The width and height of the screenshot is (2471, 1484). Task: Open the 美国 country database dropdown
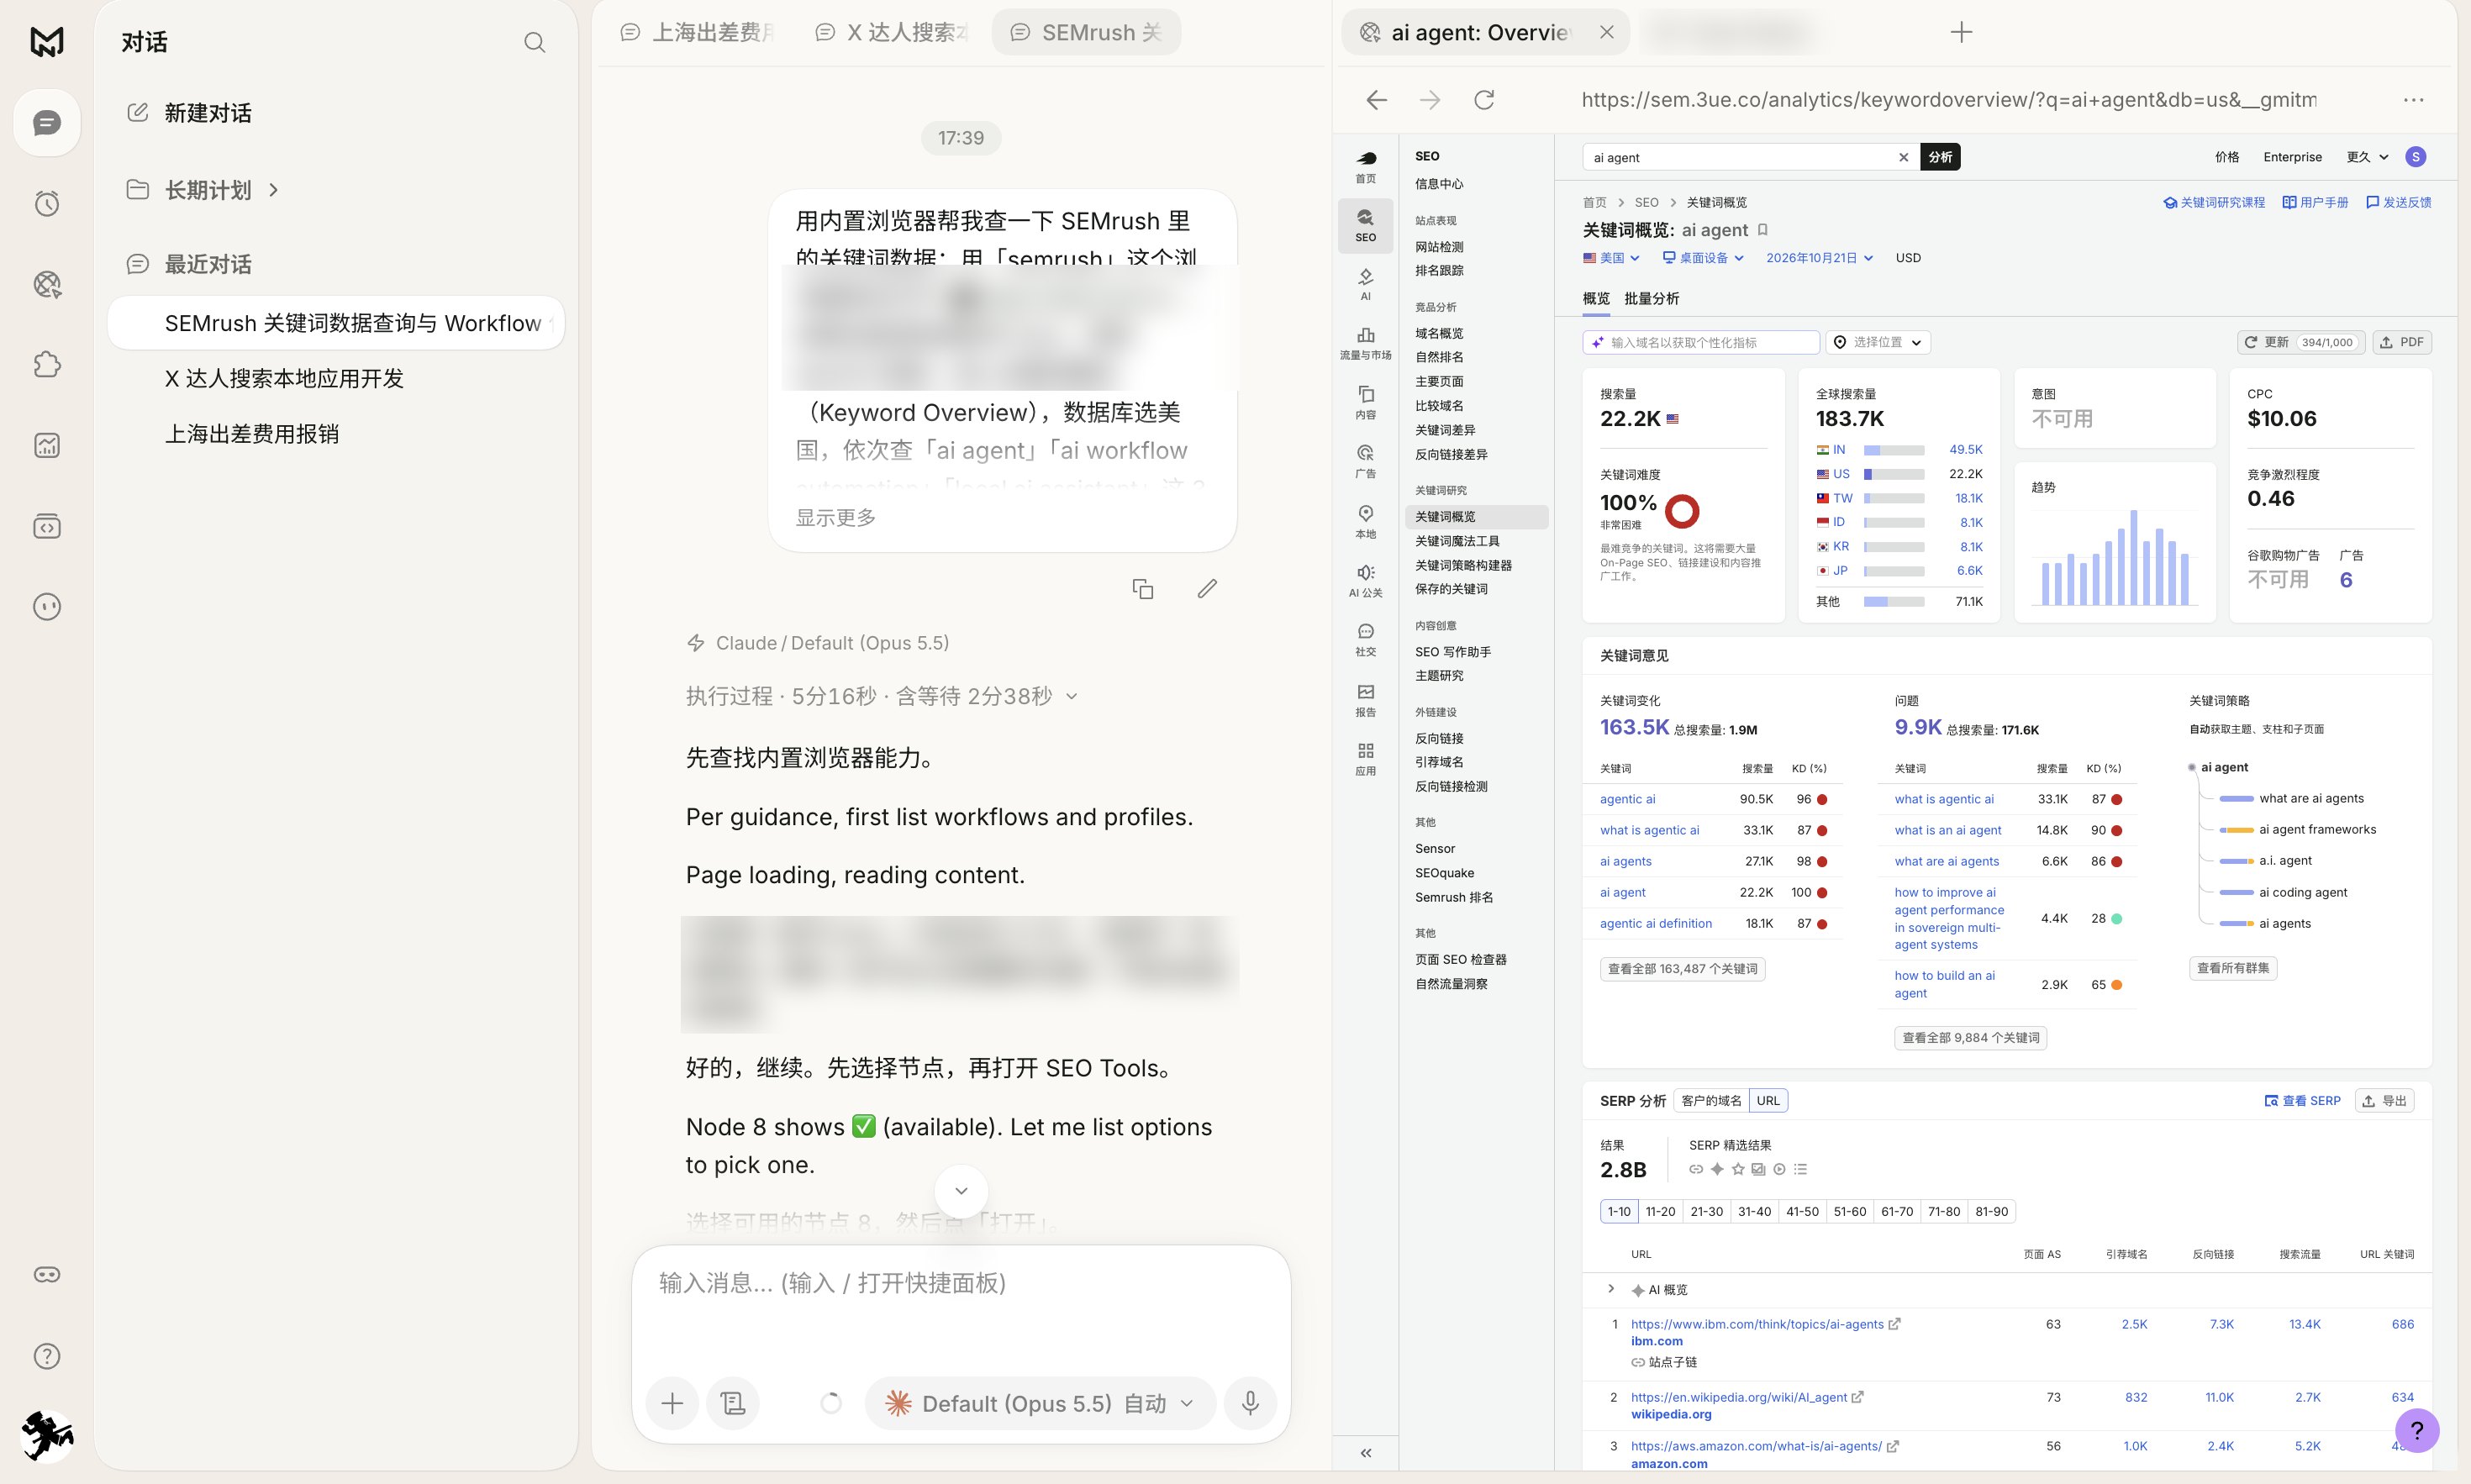[x=1611, y=258]
